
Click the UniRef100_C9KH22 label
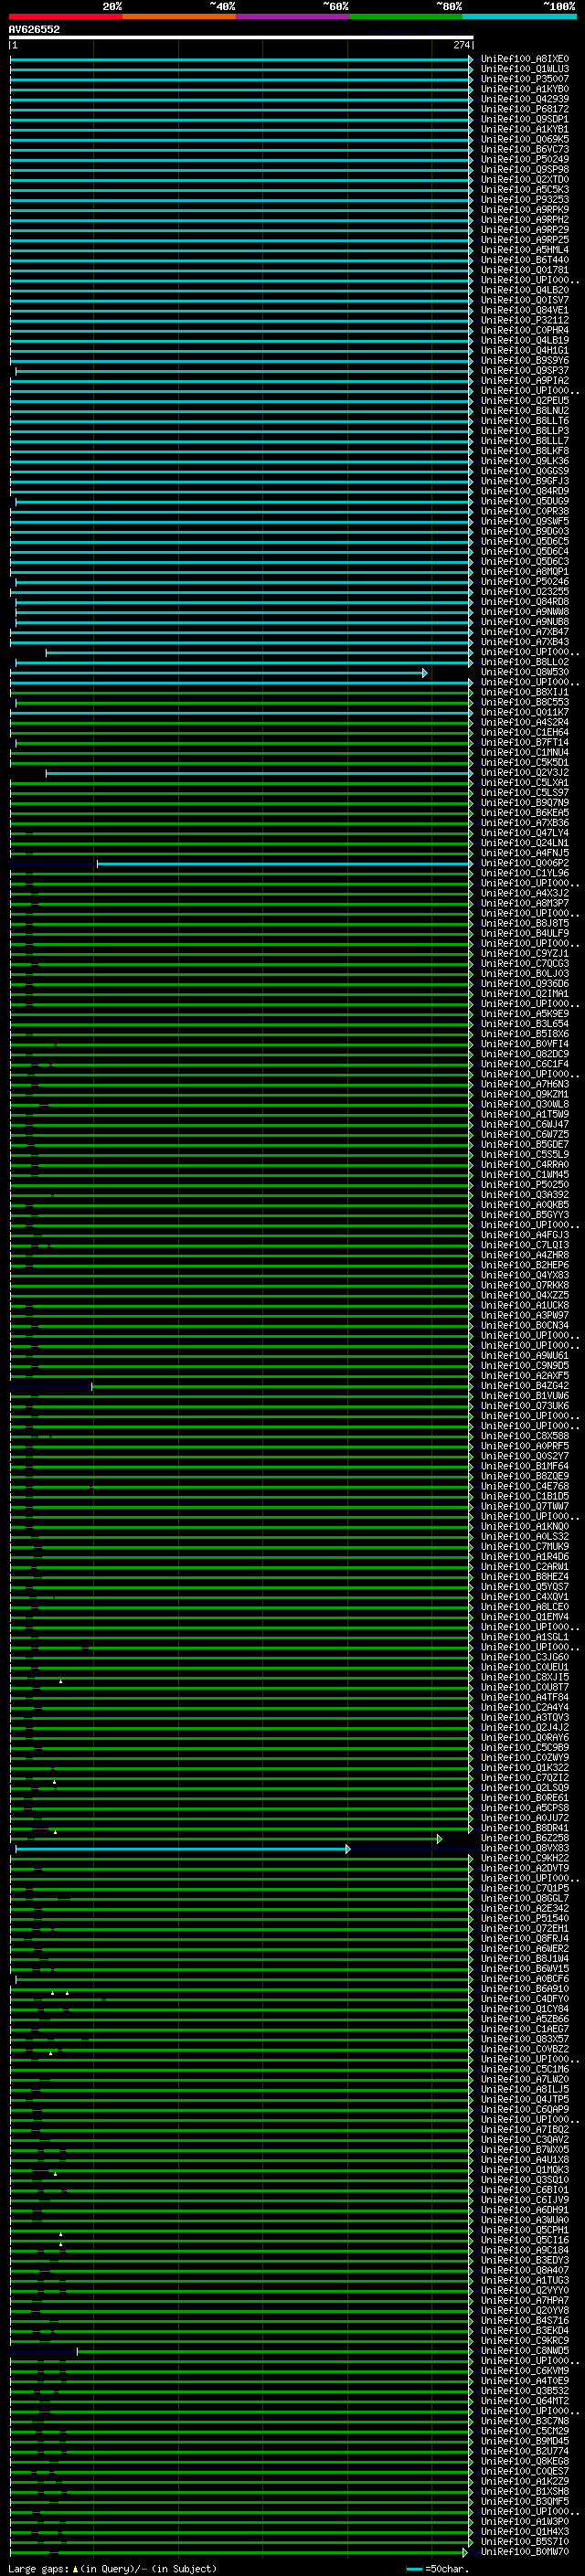524,1858
